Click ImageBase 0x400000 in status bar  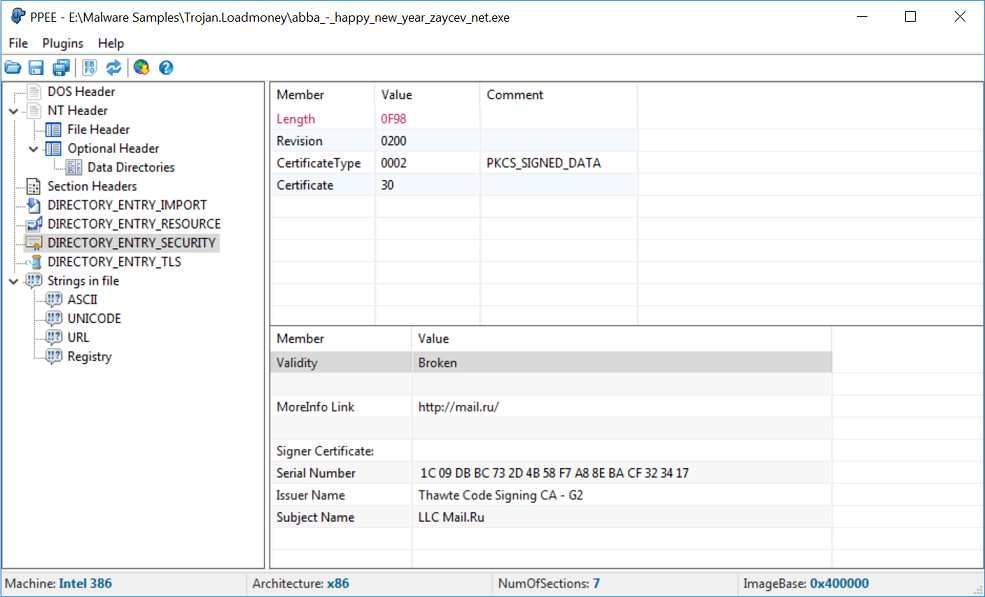pyautogui.click(x=806, y=583)
